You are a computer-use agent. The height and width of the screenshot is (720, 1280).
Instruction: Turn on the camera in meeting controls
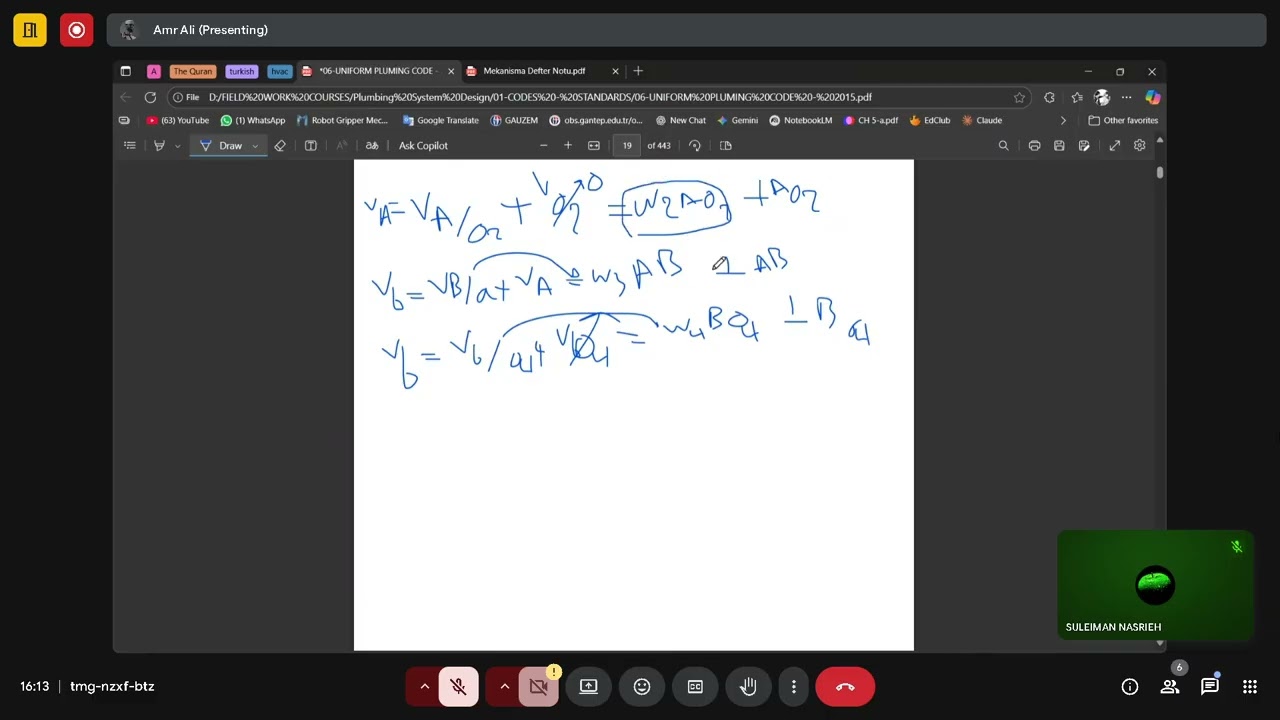tap(539, 686)
